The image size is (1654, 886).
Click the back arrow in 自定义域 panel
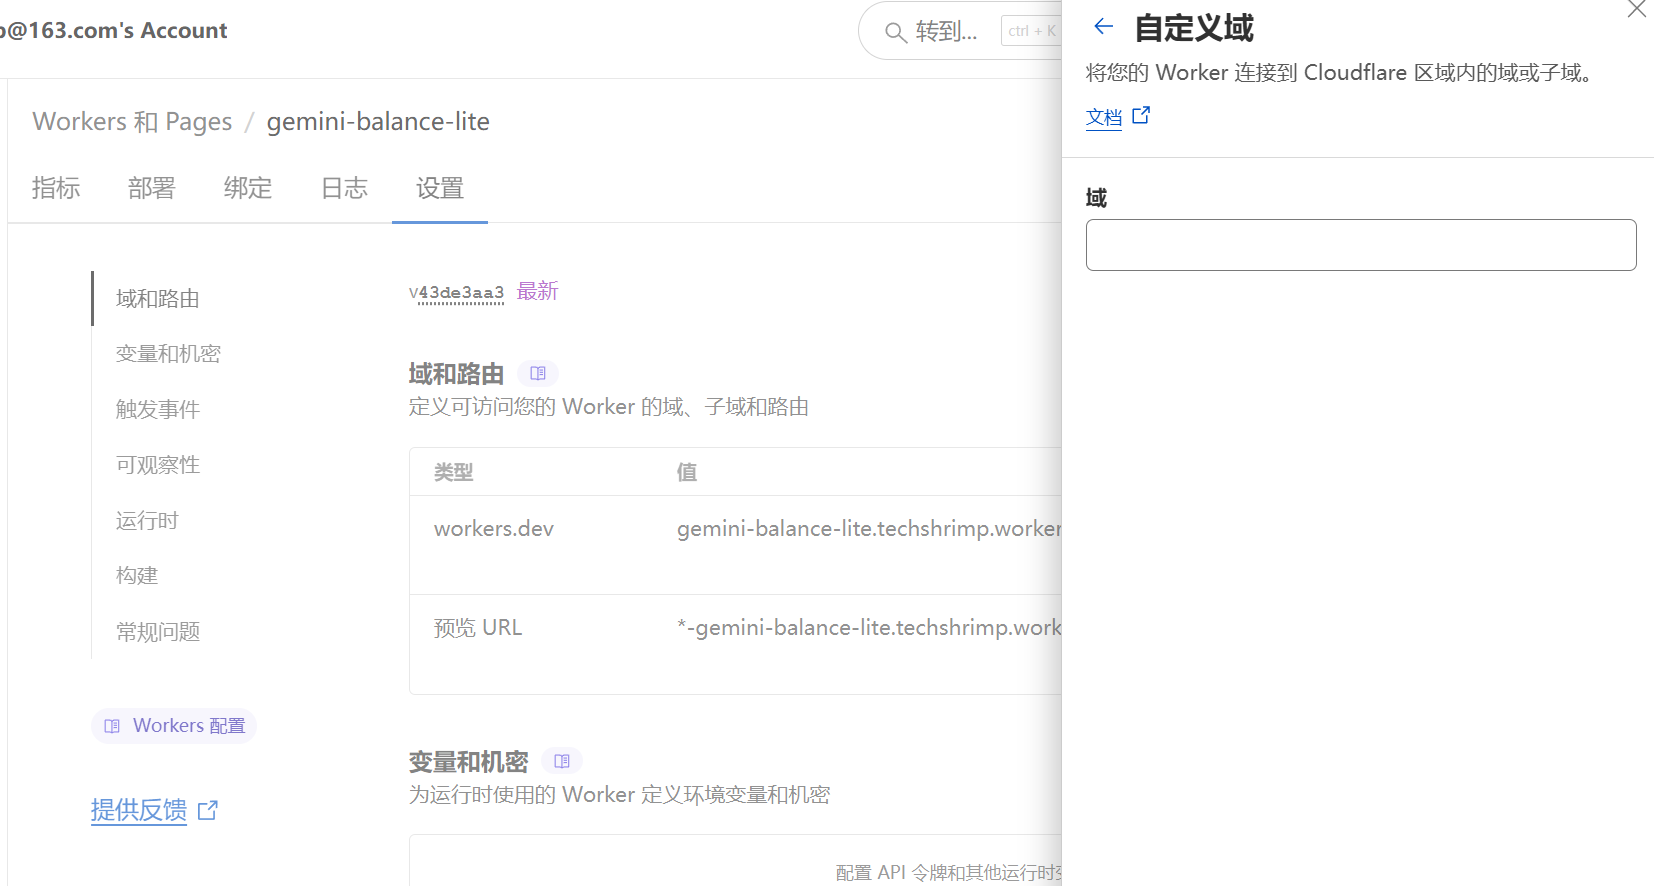click(x=1103, y=27)
